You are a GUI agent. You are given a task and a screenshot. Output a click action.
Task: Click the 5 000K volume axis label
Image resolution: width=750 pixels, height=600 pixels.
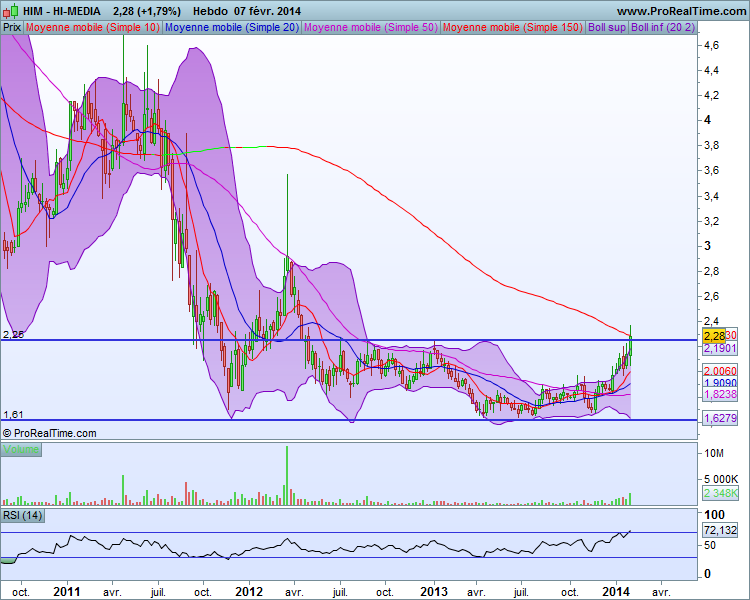721,479
